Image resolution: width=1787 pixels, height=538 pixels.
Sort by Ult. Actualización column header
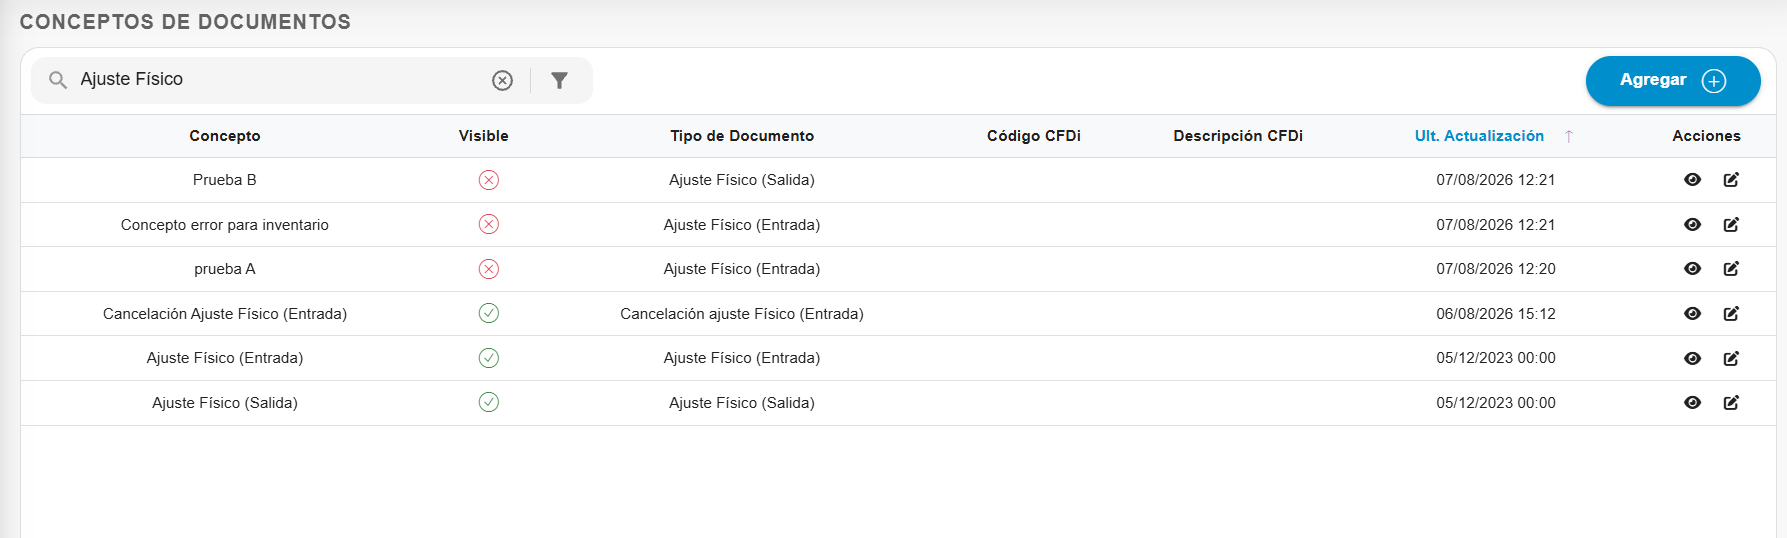[1479, 136]
